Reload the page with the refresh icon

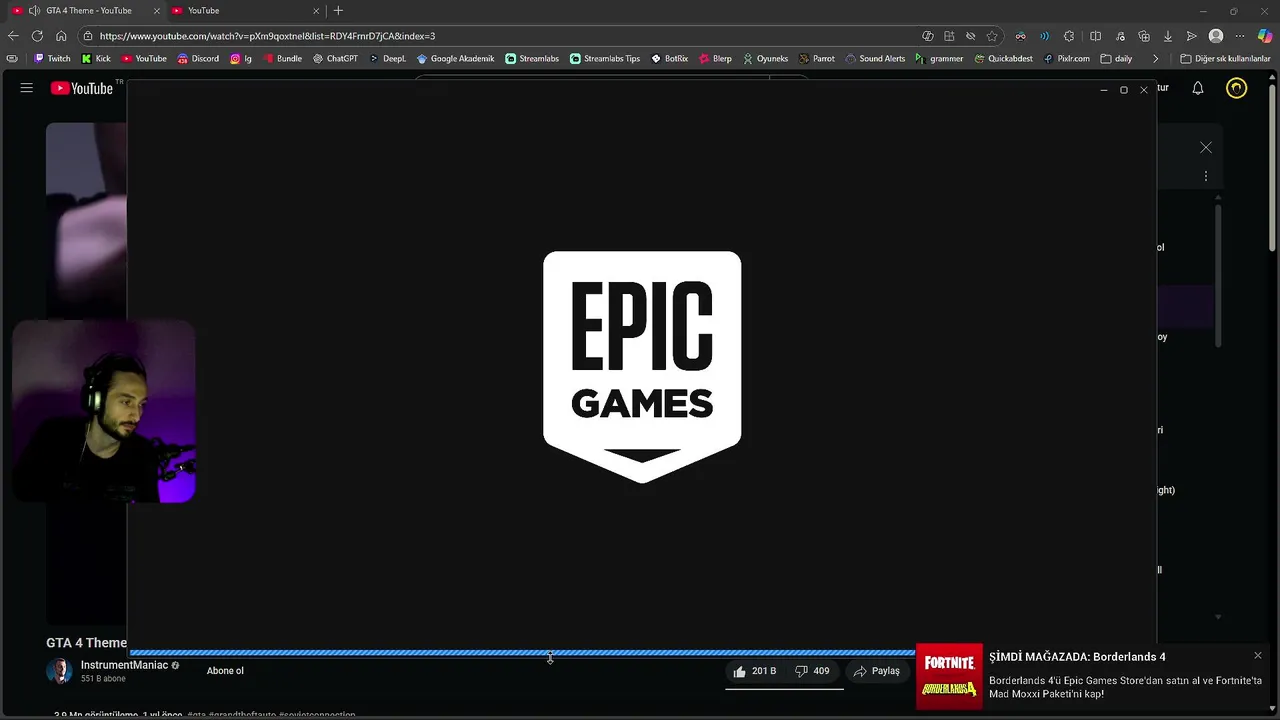point(37,36)
